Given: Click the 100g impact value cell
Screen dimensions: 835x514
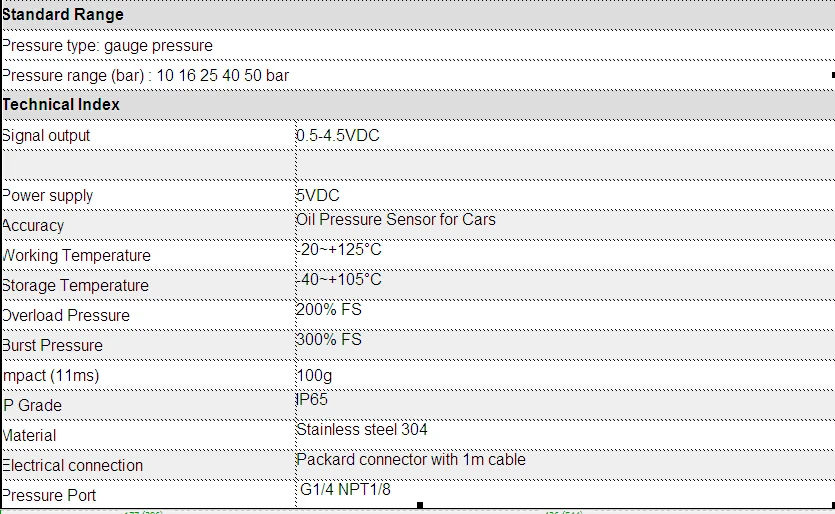Looking at the screenshot, I should [x=316, y=375].
